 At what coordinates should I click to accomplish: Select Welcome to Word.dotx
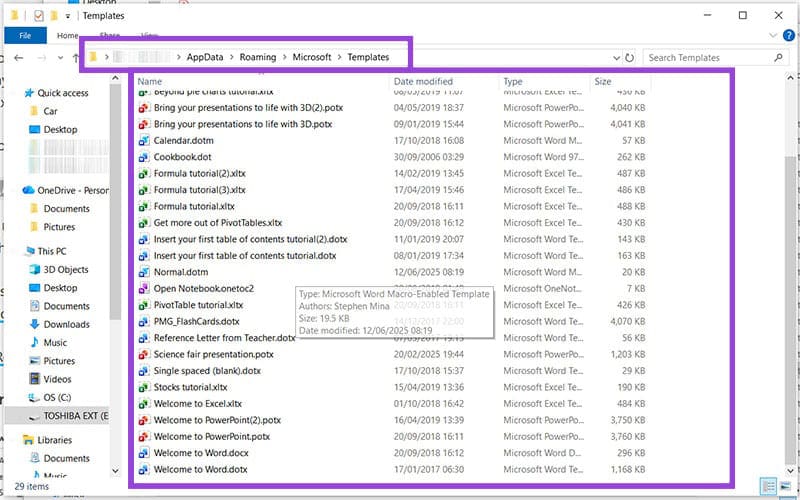click(201, 469)
